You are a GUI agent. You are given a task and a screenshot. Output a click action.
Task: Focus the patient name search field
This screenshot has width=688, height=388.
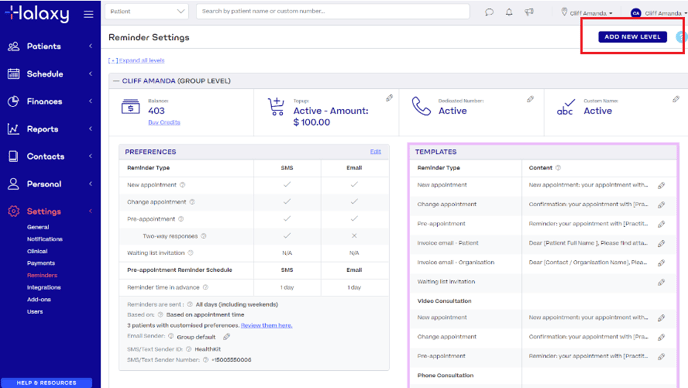(x=333, y=11)
